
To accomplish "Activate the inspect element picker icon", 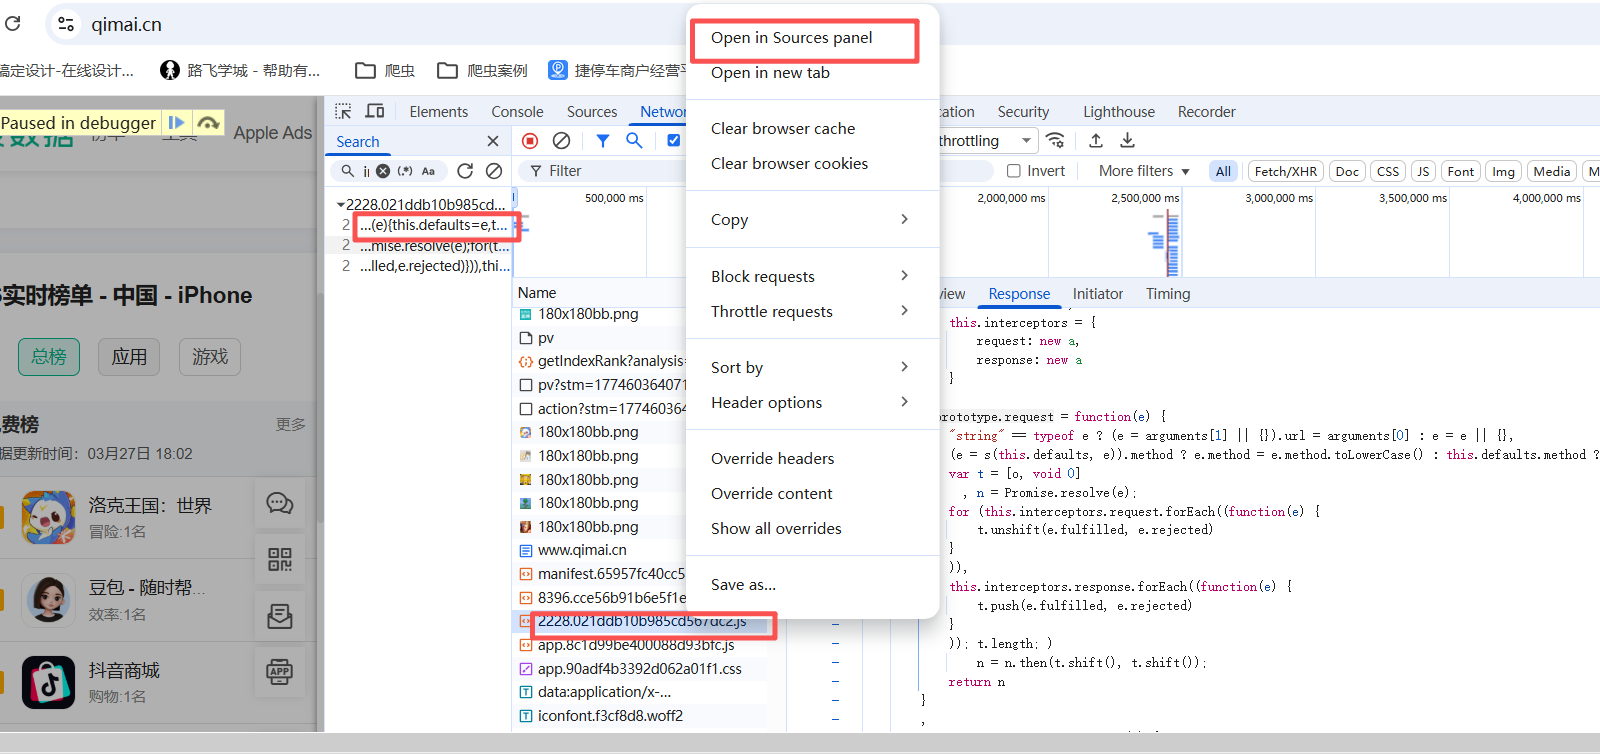I will pyautogui.click(x=343, y=111).
